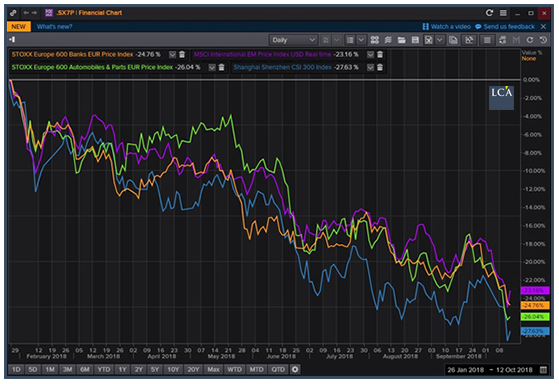
Task: Refresh using the title bar reload icon
Action: [489, 13]
